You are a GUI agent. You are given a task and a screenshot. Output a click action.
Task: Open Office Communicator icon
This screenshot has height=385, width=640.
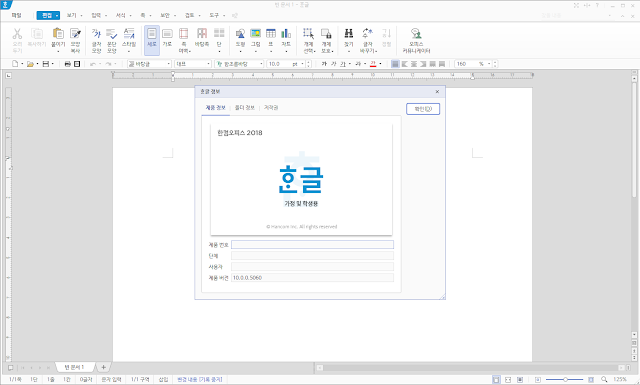click(x=416, y=33)
